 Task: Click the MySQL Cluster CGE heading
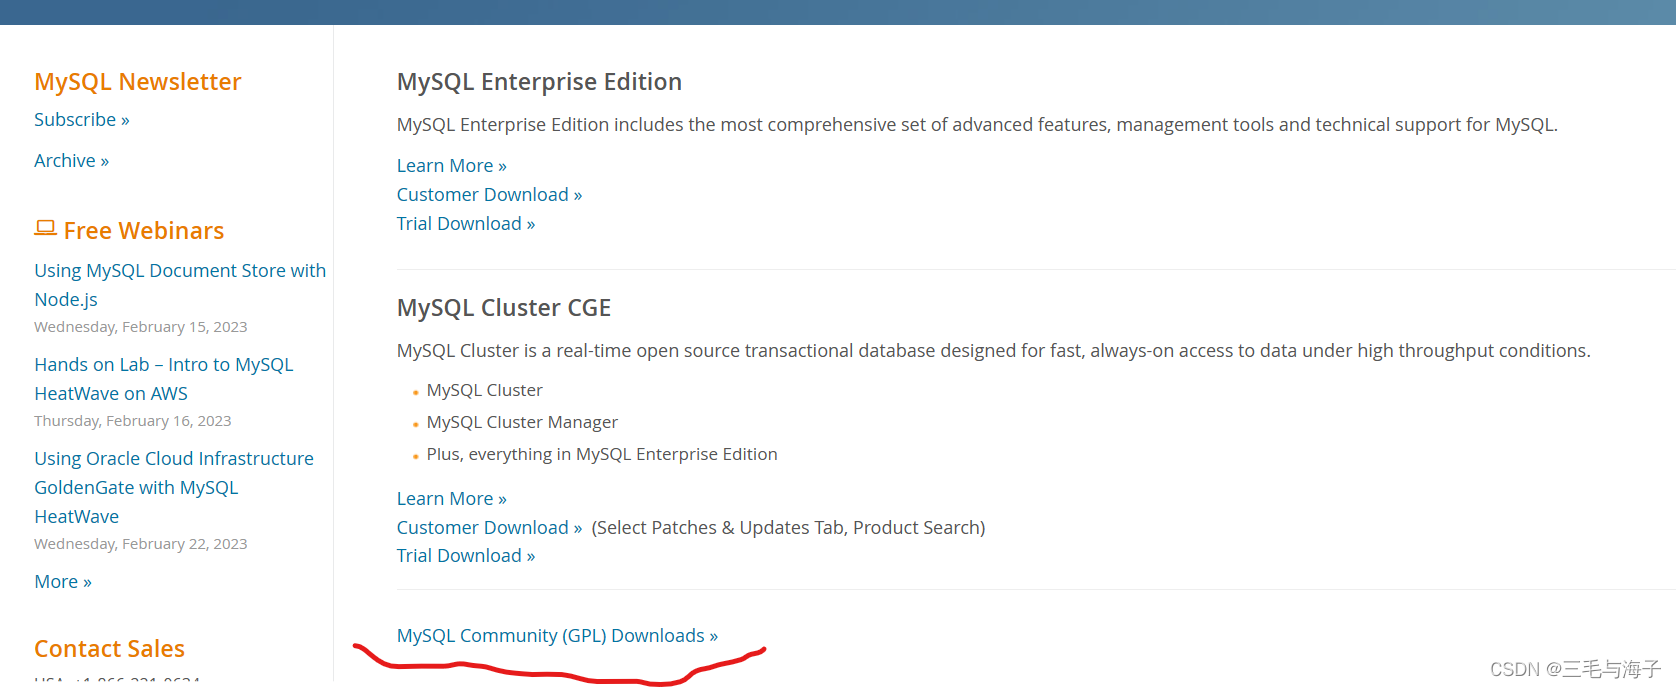(x=504, y=308)
